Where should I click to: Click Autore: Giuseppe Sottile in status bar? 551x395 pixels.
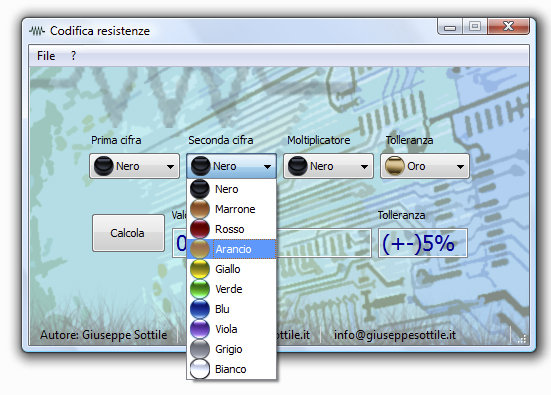[x=104, y=335]
